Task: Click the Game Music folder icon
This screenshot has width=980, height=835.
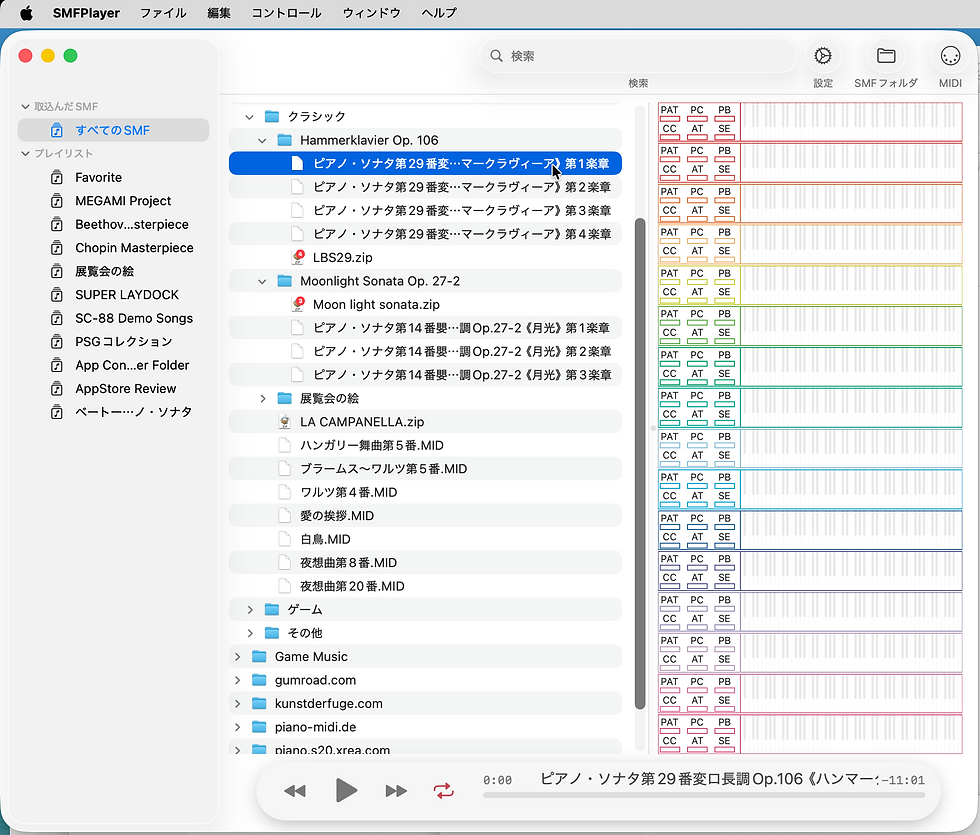Action: 259,656
